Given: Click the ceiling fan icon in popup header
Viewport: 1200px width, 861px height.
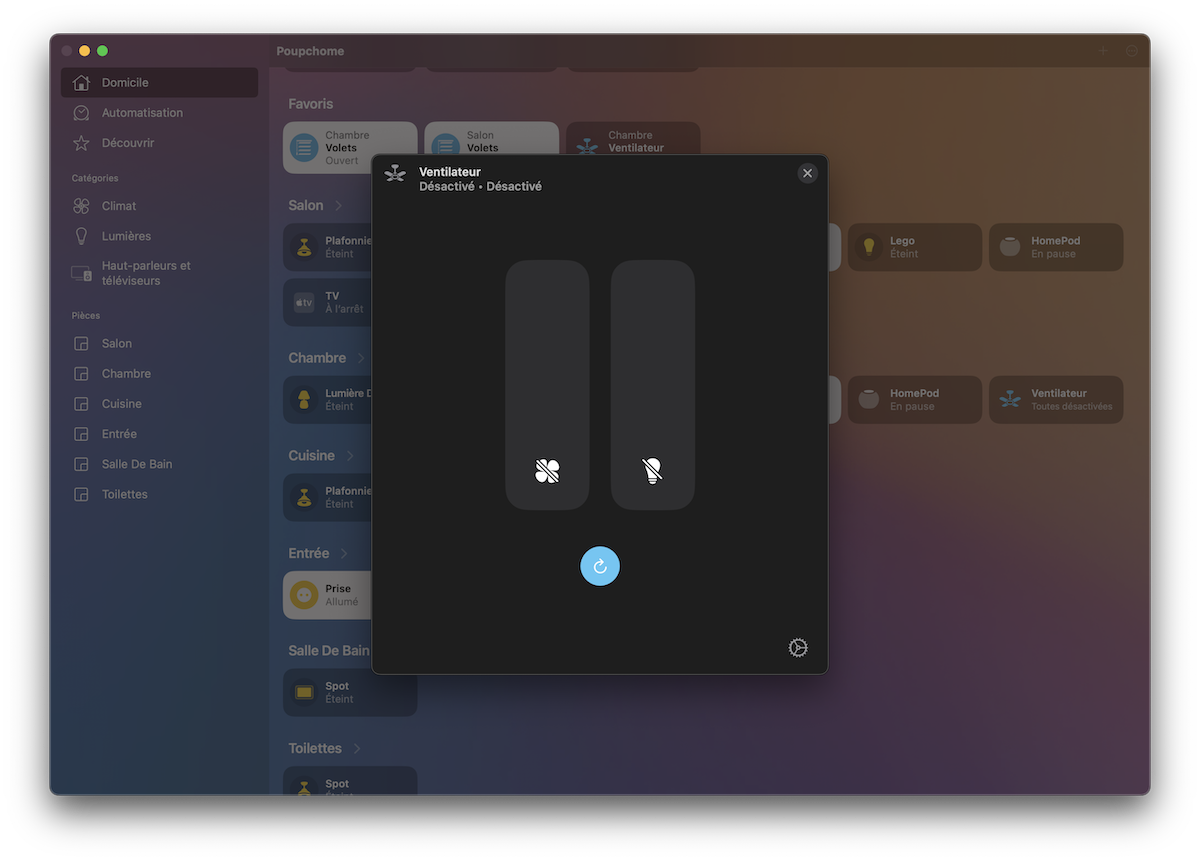Looking at the screenshot, I should (x=395, y=173).
